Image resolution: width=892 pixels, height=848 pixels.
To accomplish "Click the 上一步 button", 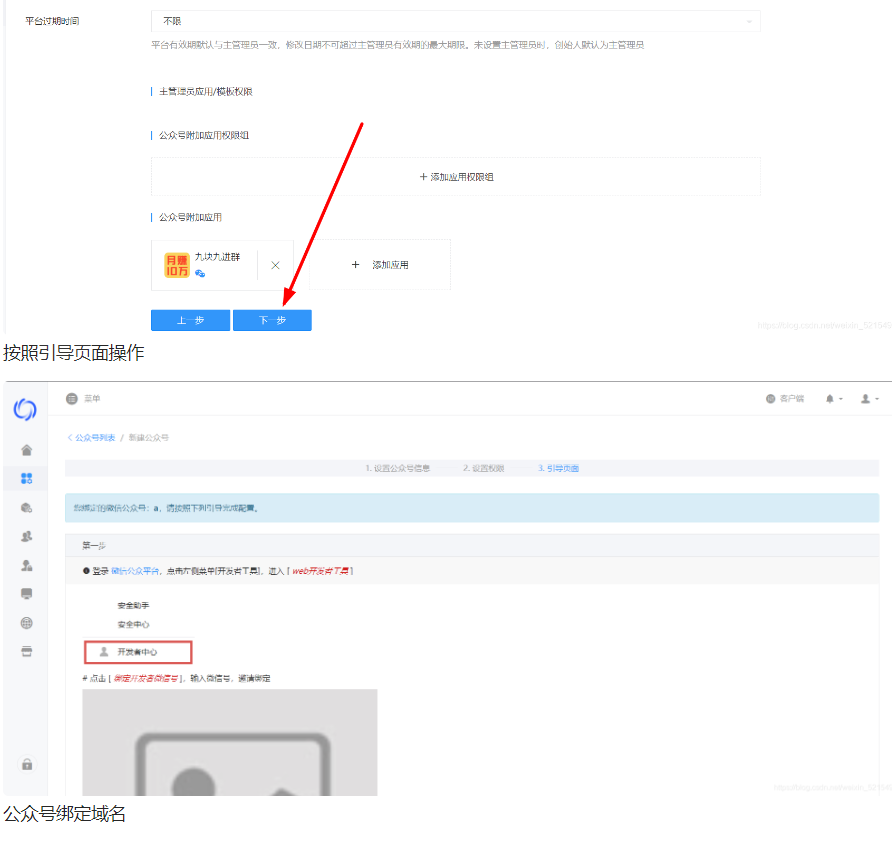I will pyautogui.click(x=190, y=320).
